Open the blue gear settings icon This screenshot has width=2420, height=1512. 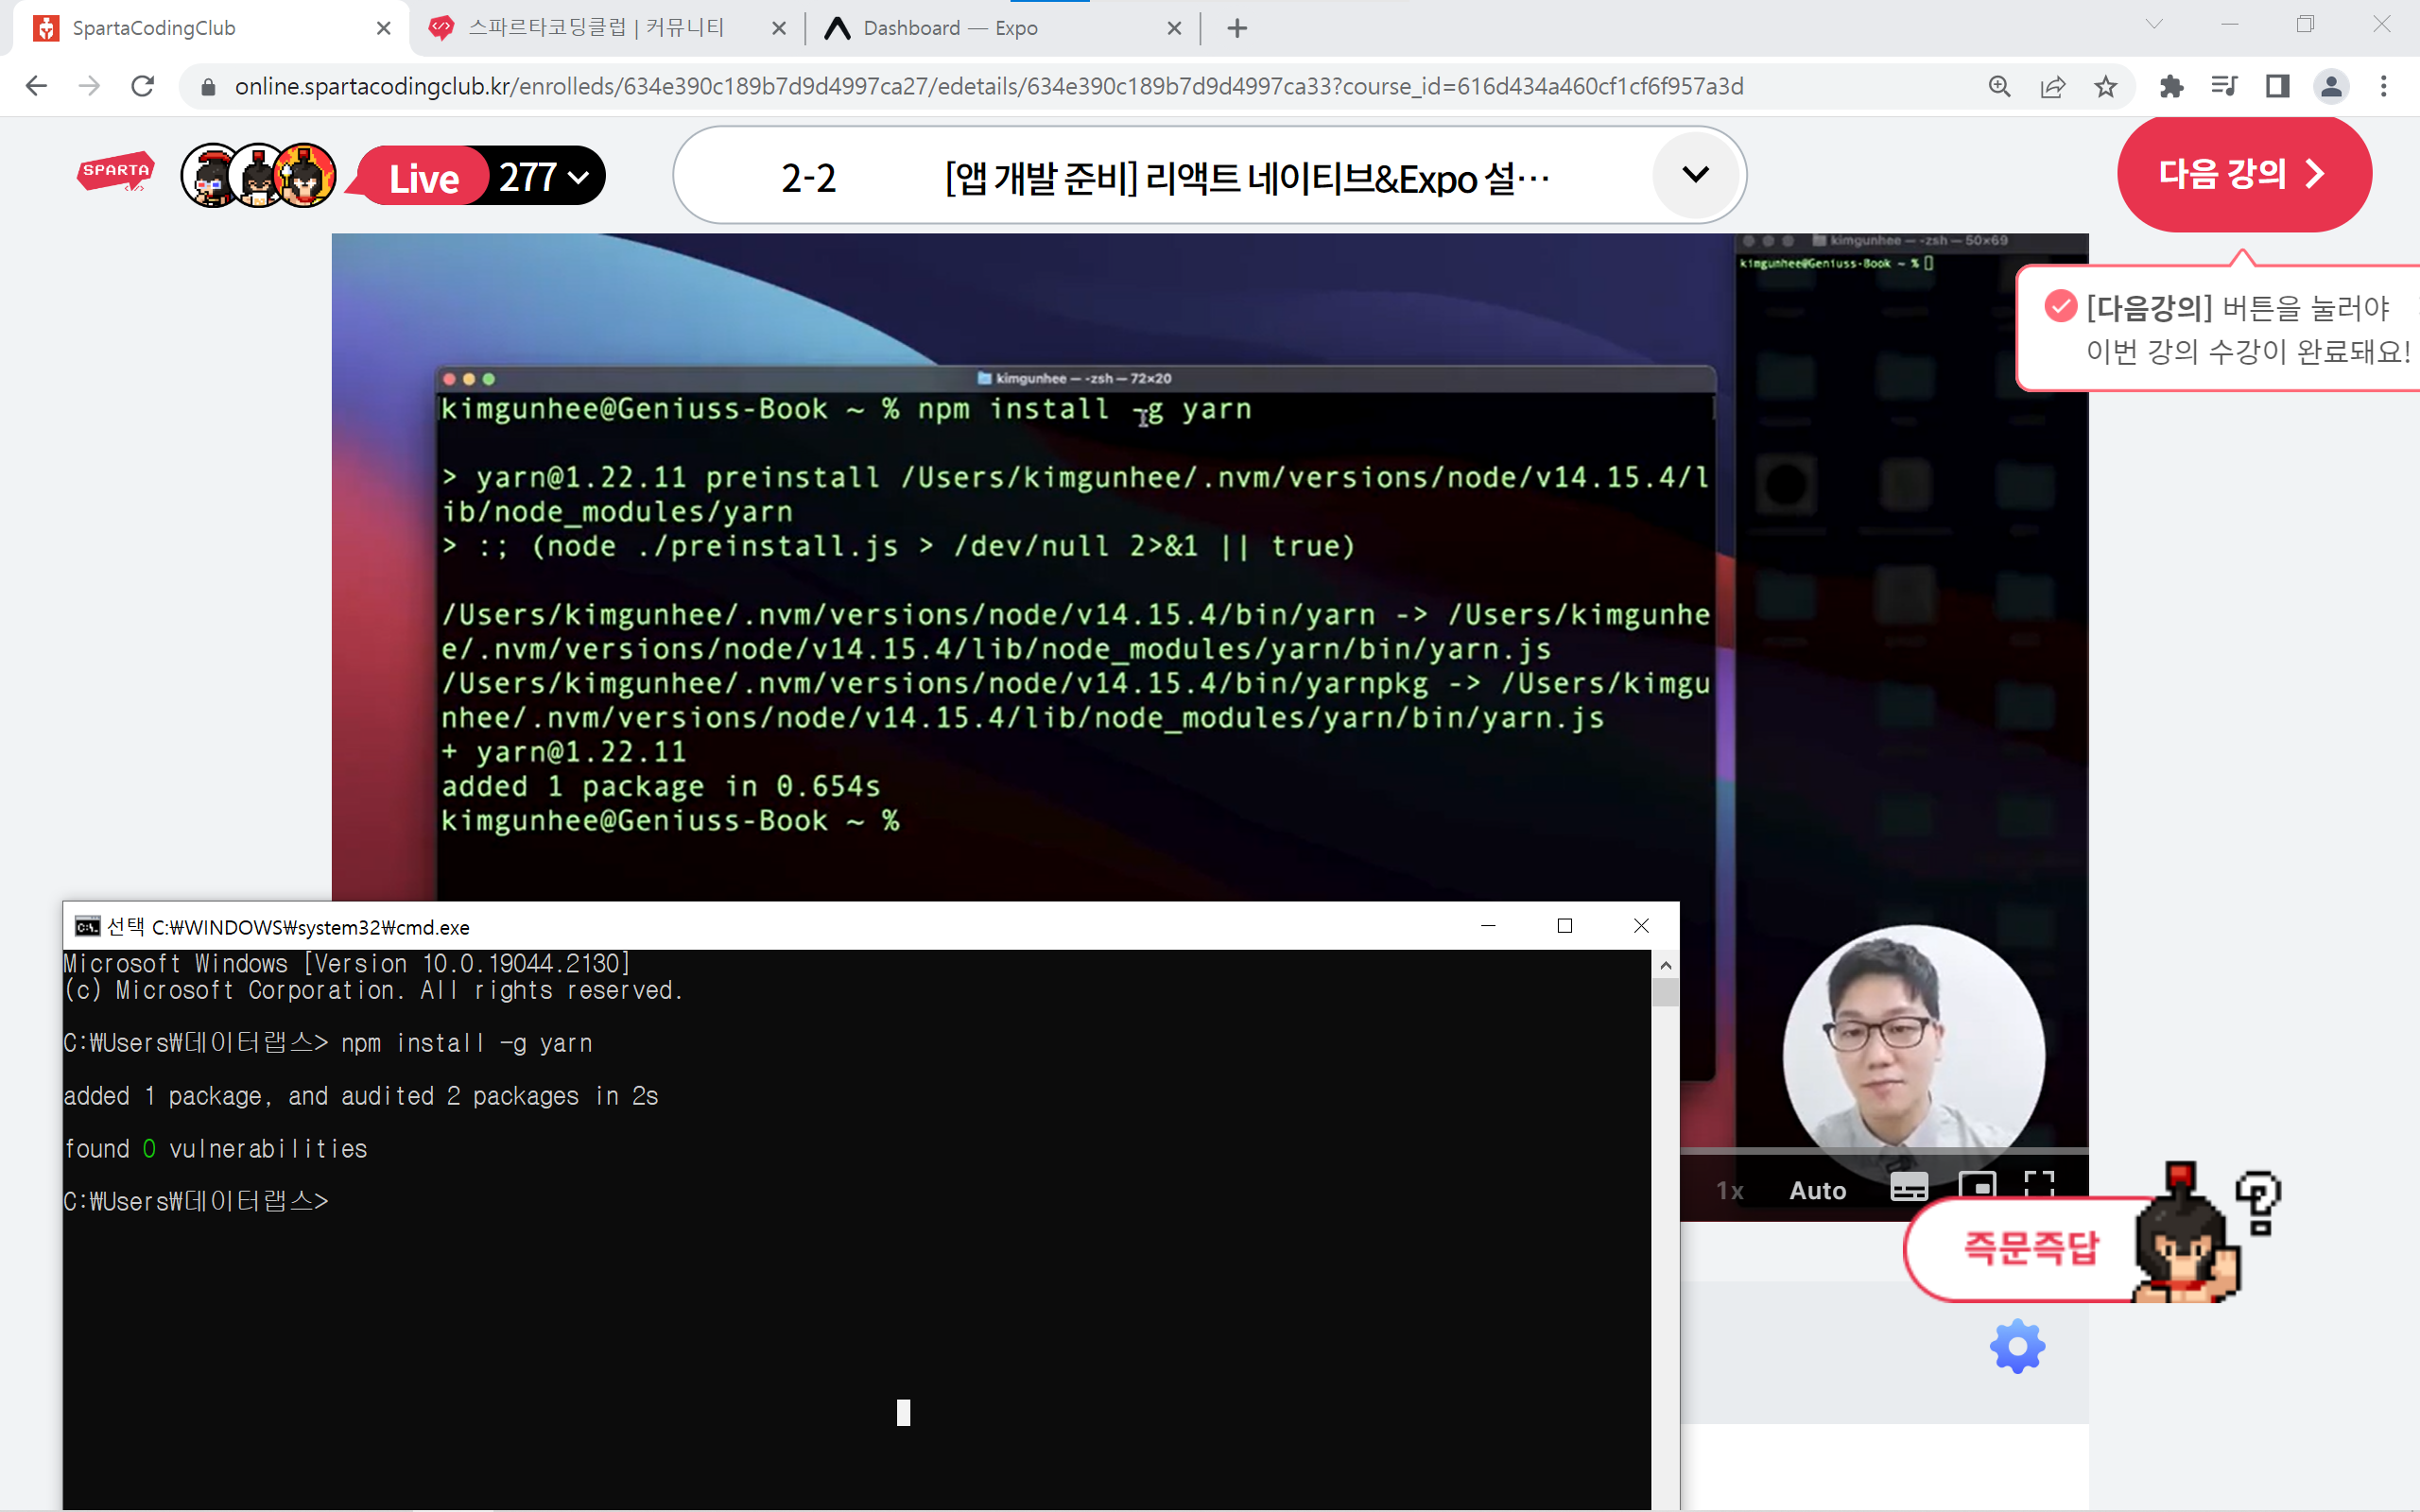click(2018, 1346)
